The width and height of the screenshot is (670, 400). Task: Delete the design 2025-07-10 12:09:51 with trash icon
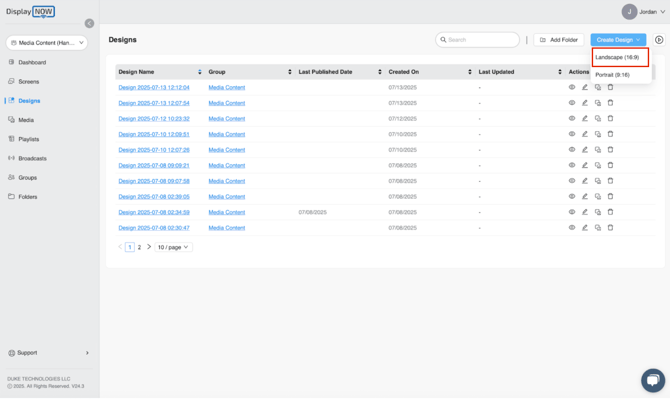[x=611, y=134]
